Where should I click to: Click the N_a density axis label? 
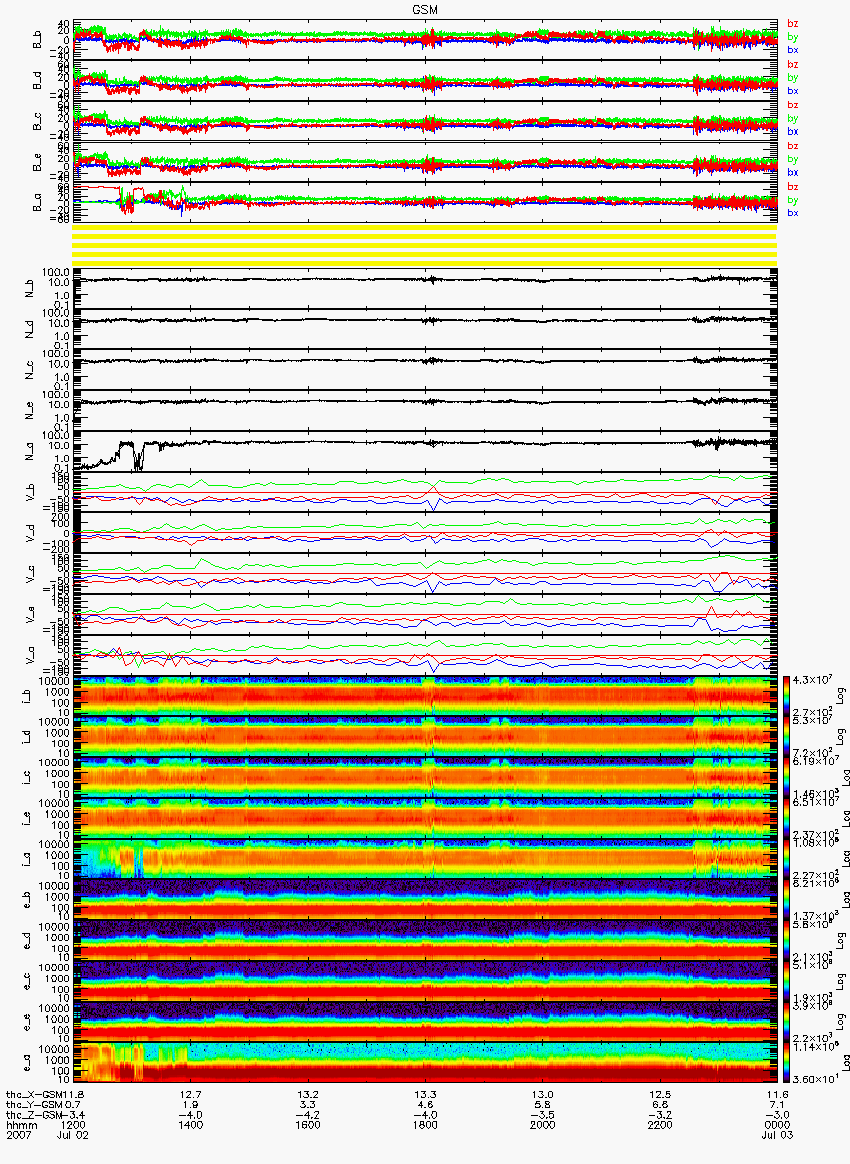pos(30,451)
